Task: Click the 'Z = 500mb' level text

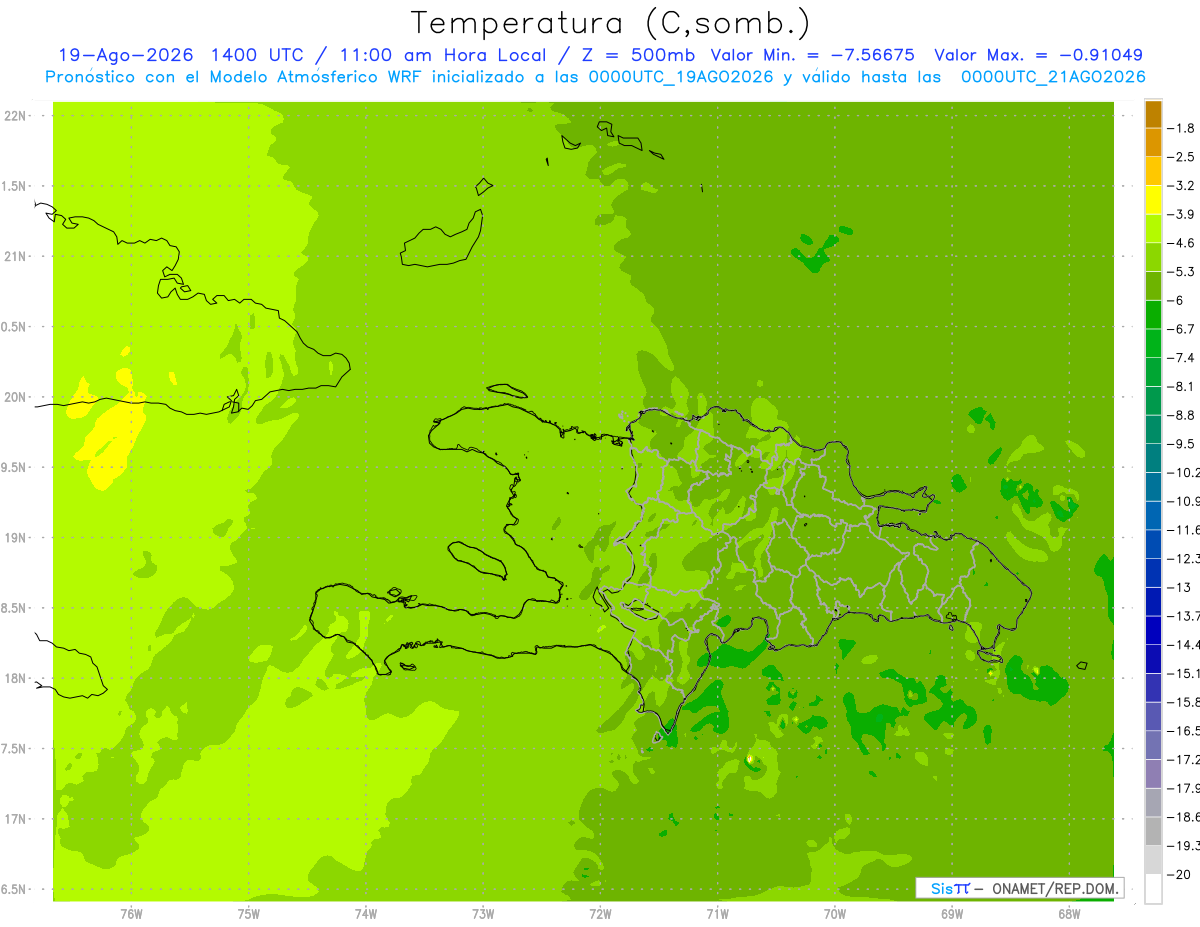Action: coord(637,55)
